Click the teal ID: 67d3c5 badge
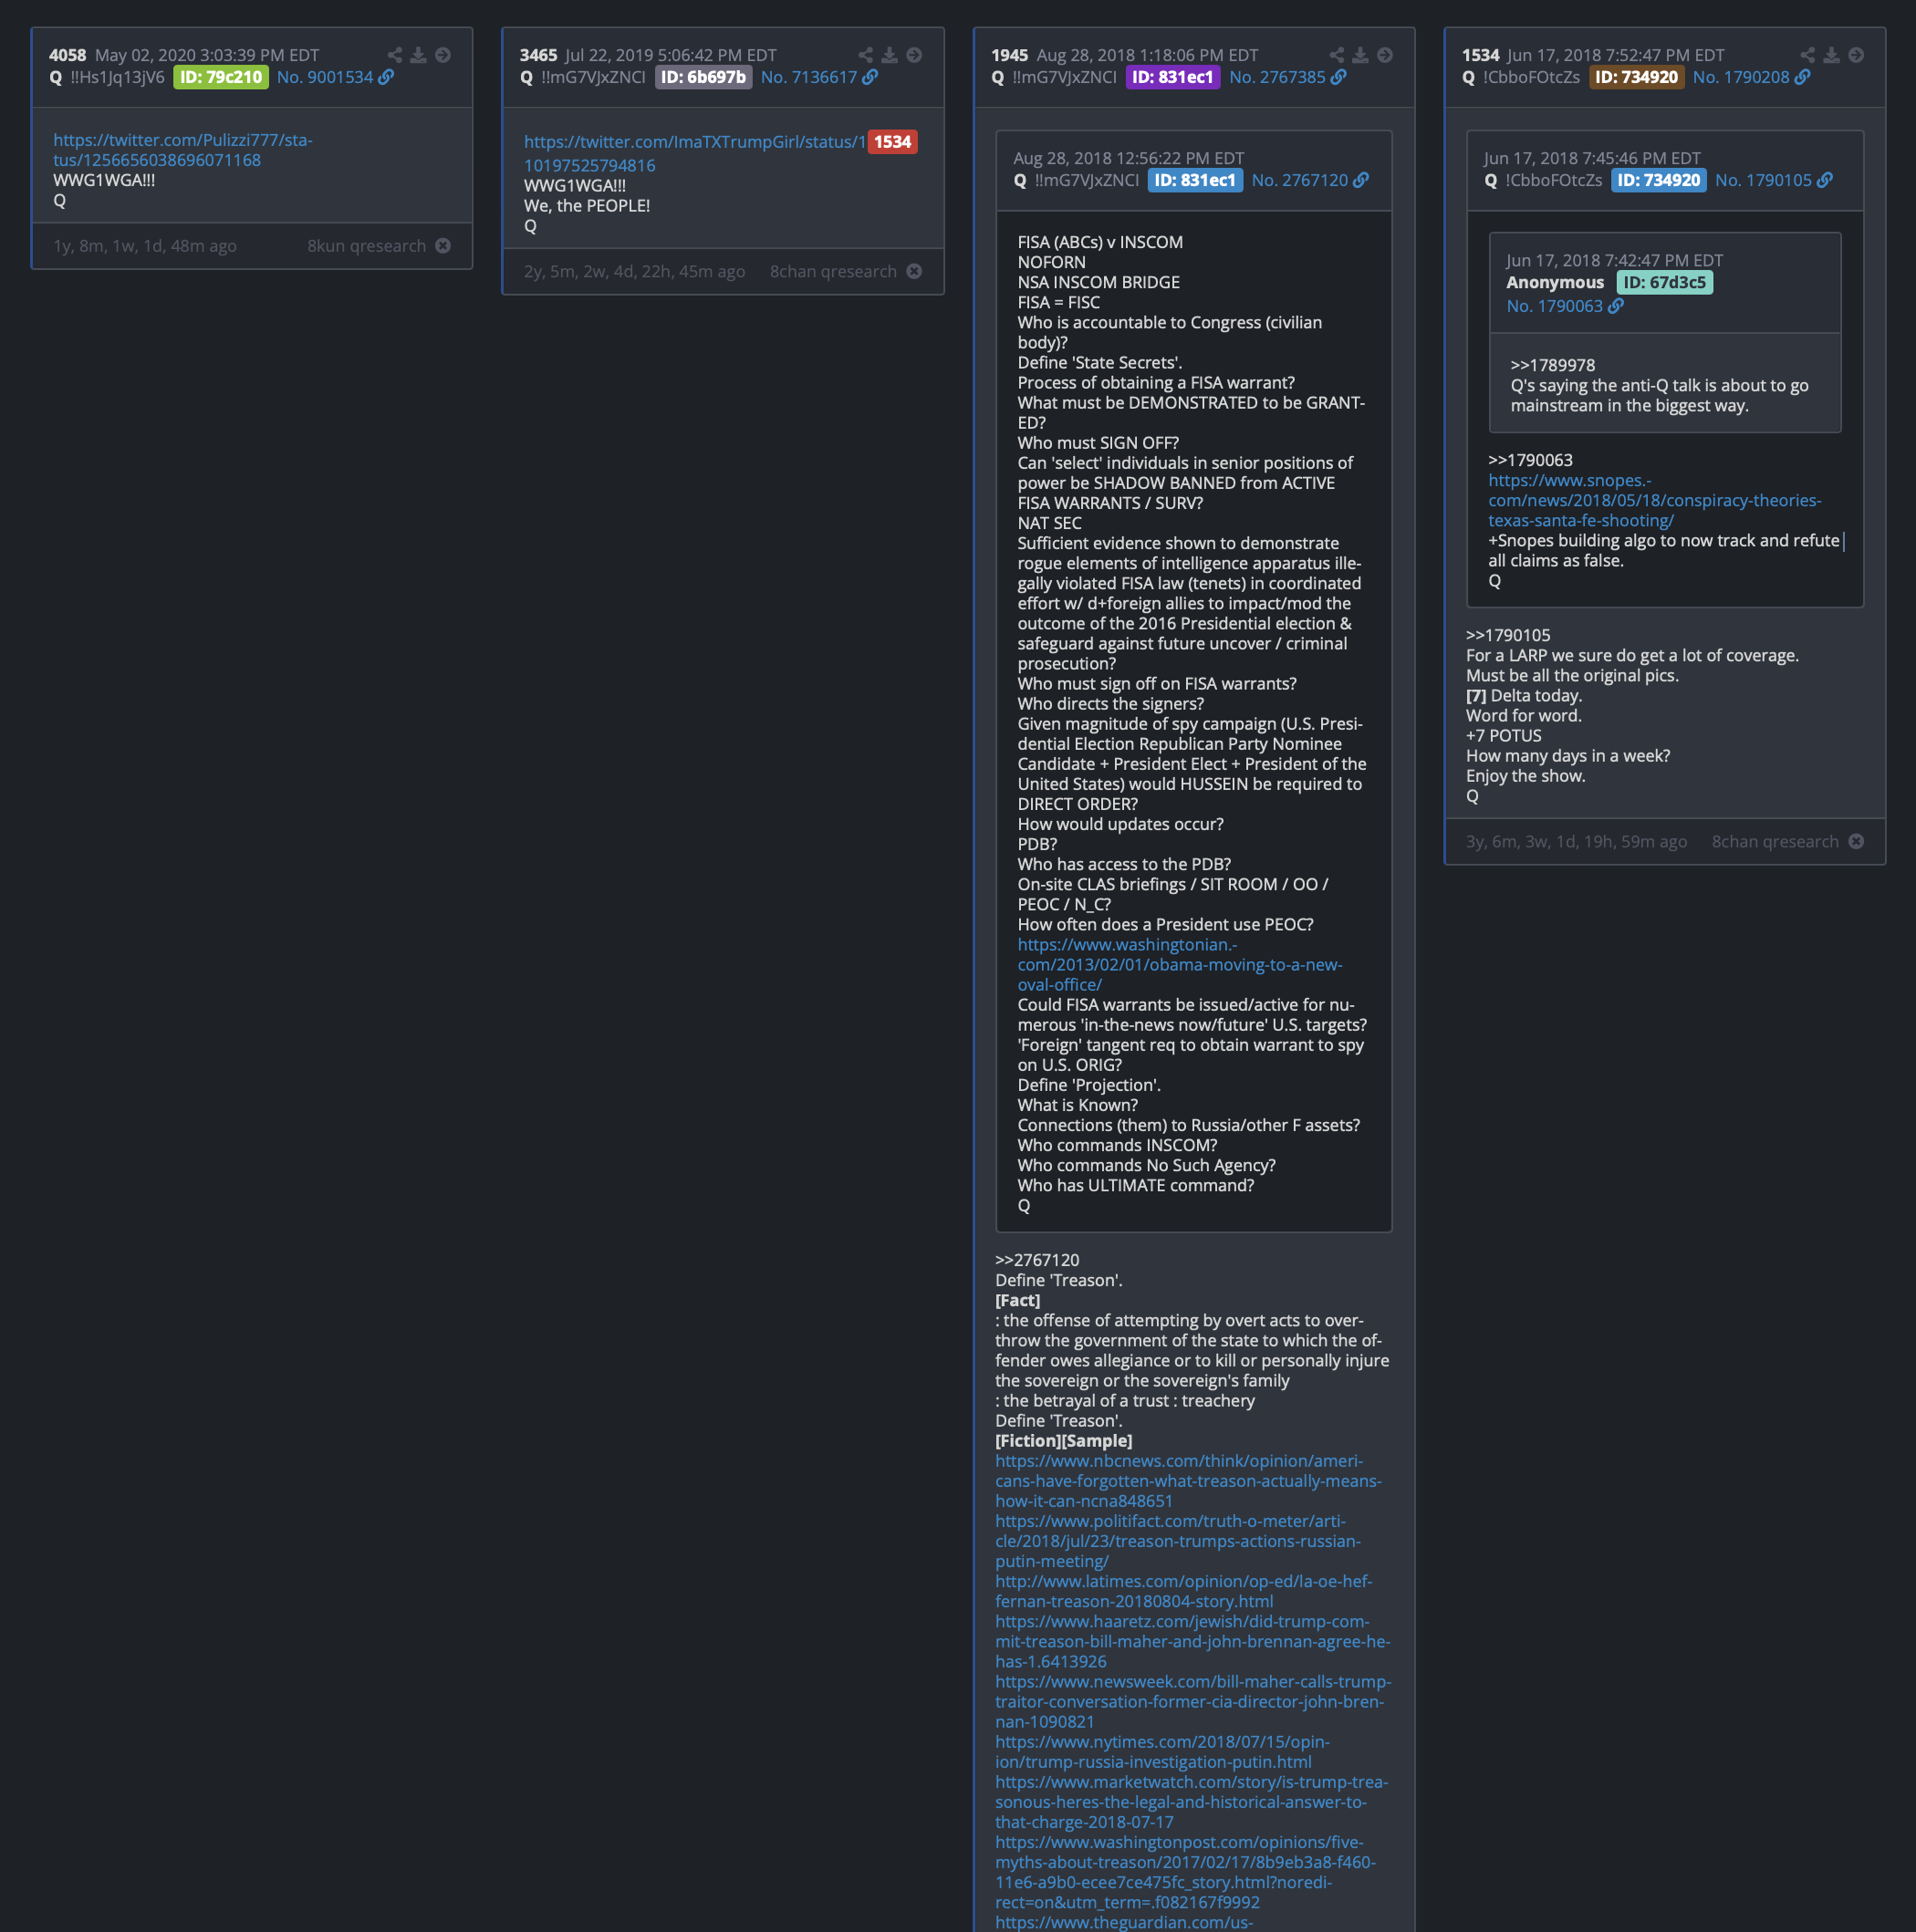Screen dimensions: 1916x1932 [1665, 282]
